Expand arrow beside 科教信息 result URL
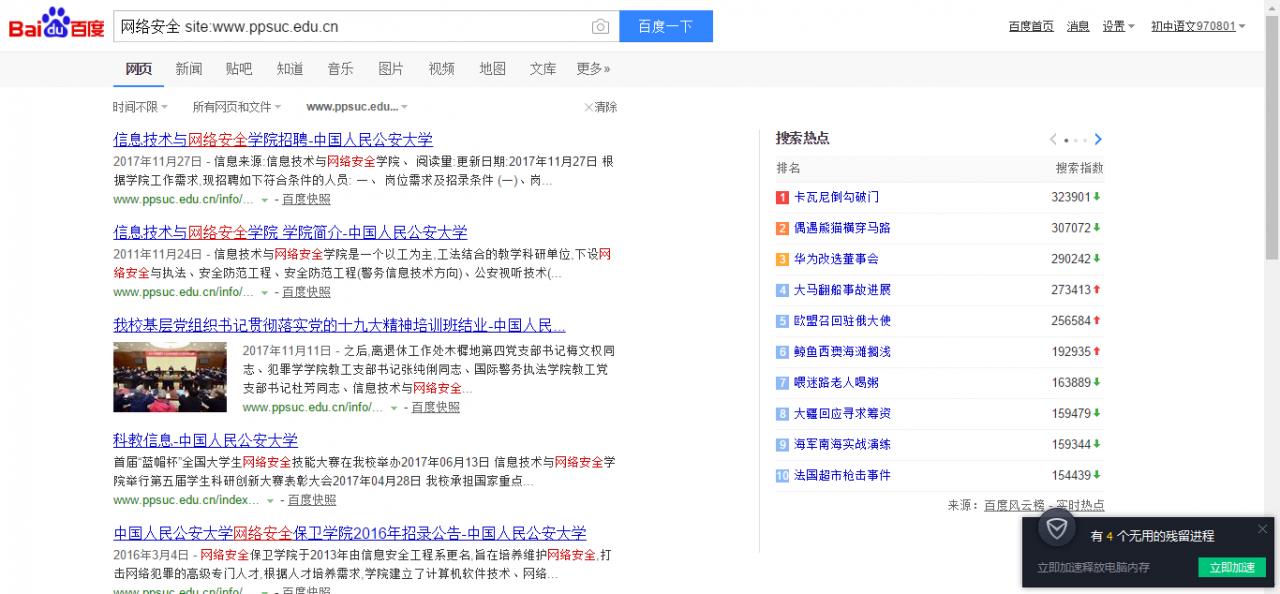The height and width of the screenshot is (594, 1280). click(271, 500)
